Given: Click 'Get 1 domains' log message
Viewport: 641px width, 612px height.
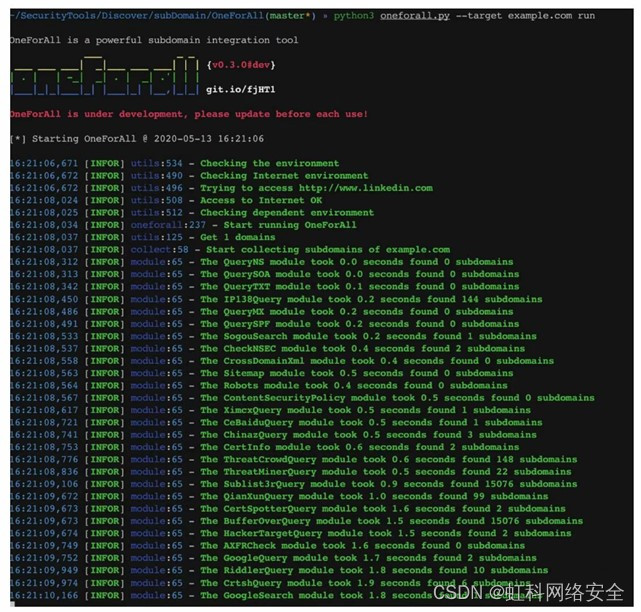Looking at the screenshot, I should [238, 237].
